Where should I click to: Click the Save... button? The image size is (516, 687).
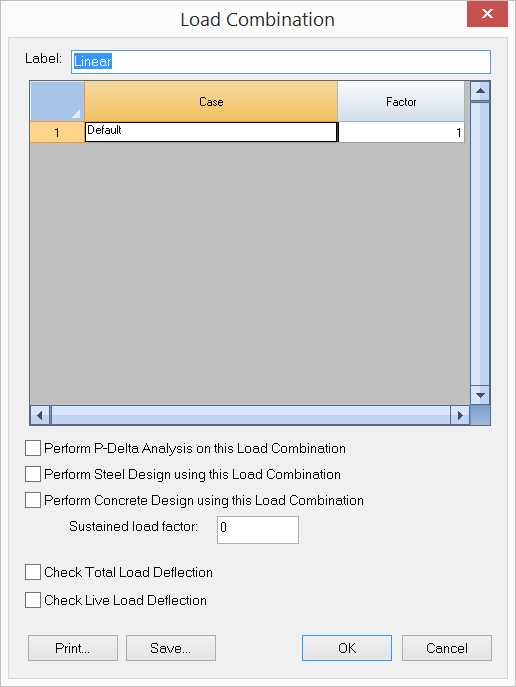click(171, 648)
